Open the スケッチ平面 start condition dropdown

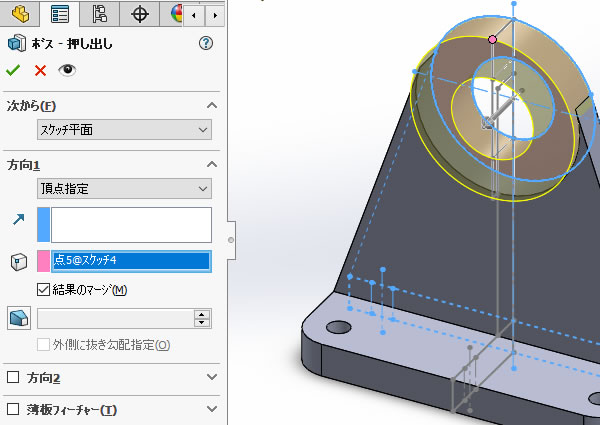click(x=124, y=130)
